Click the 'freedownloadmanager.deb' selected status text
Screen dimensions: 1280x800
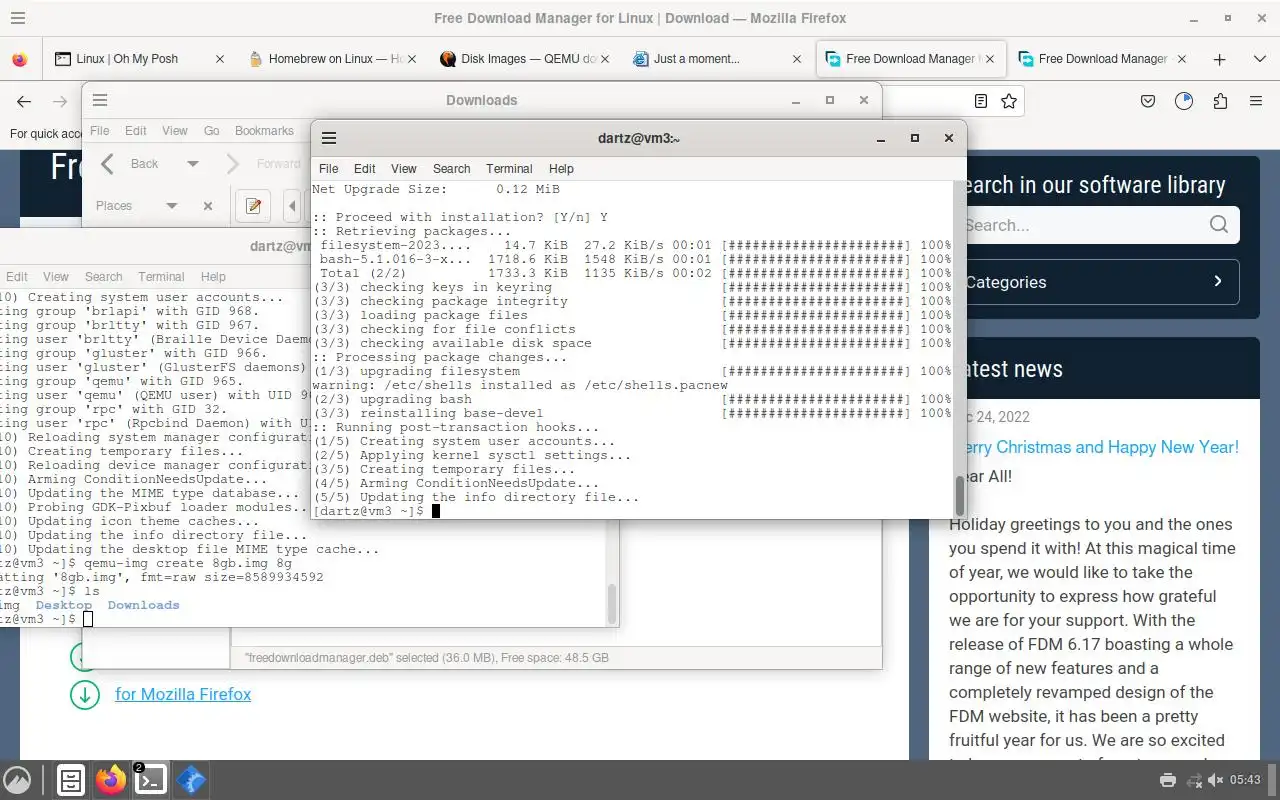[427, 658]
